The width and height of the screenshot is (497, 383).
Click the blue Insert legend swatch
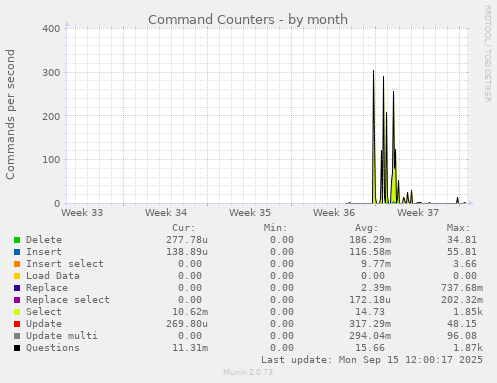17,252
